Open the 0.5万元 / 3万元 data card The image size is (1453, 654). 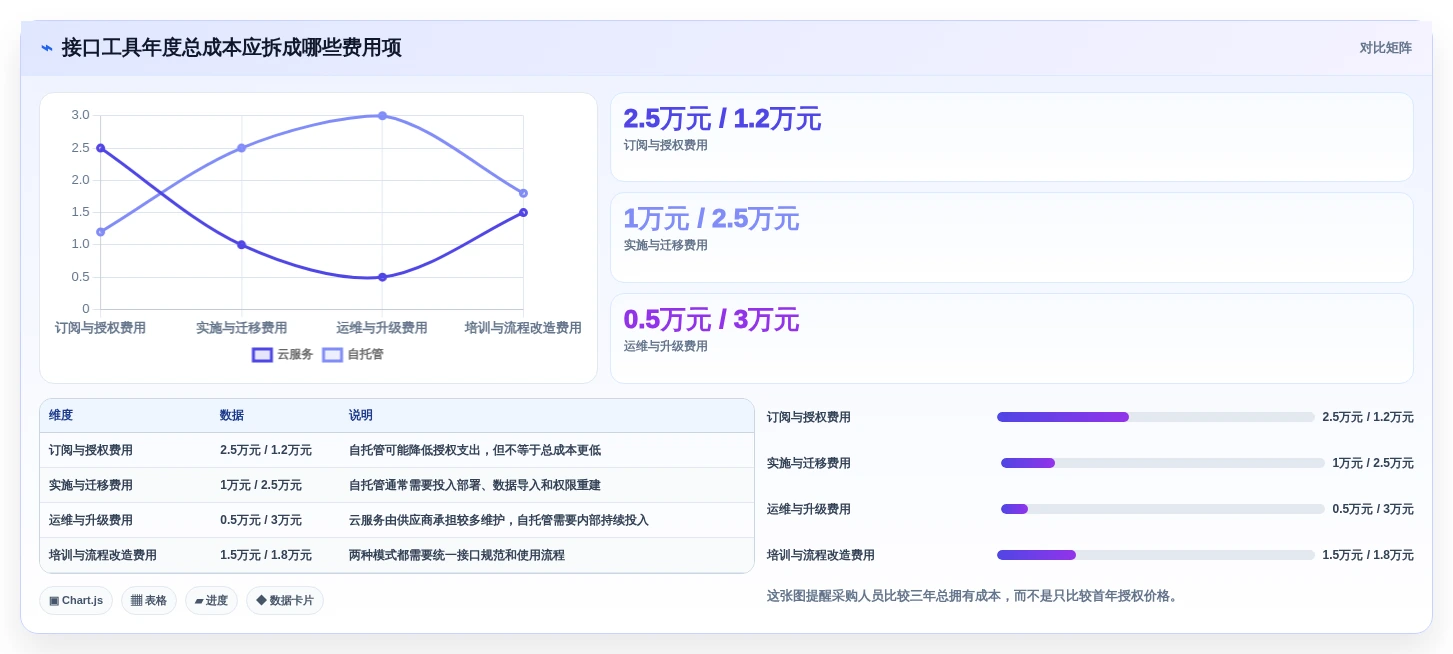(1012, 338)
